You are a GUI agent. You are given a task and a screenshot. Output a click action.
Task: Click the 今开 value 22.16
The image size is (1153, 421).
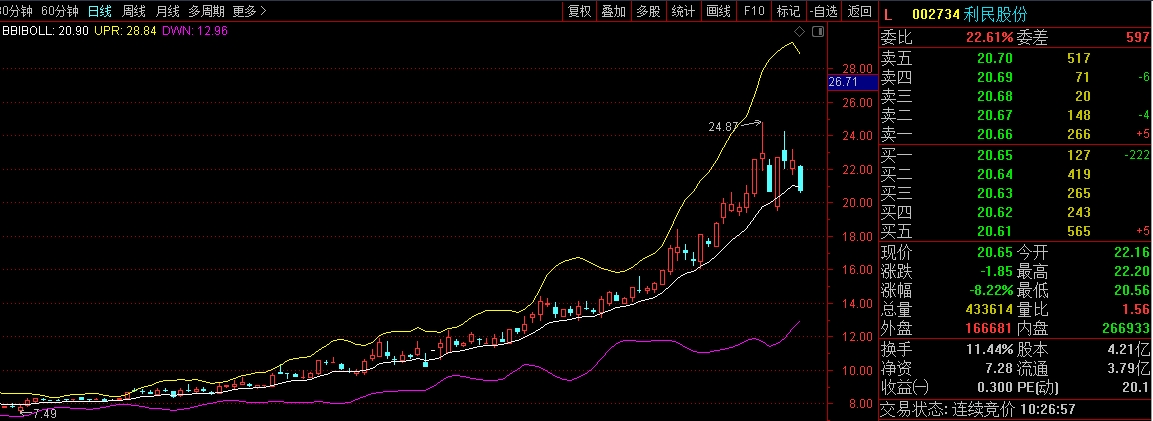(x=1133, y=252)
